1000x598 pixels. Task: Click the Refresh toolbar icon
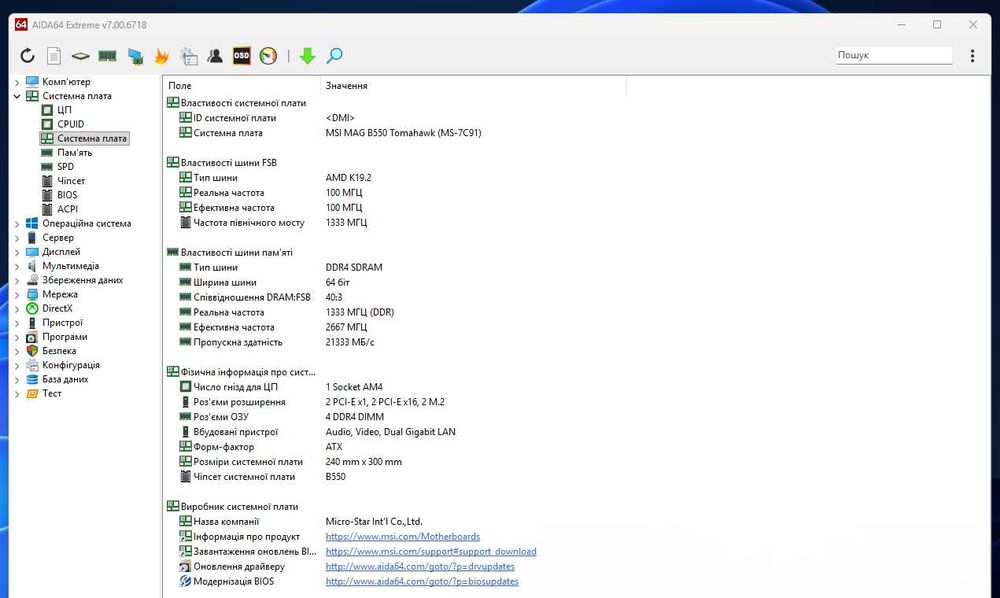coord(27,56)
